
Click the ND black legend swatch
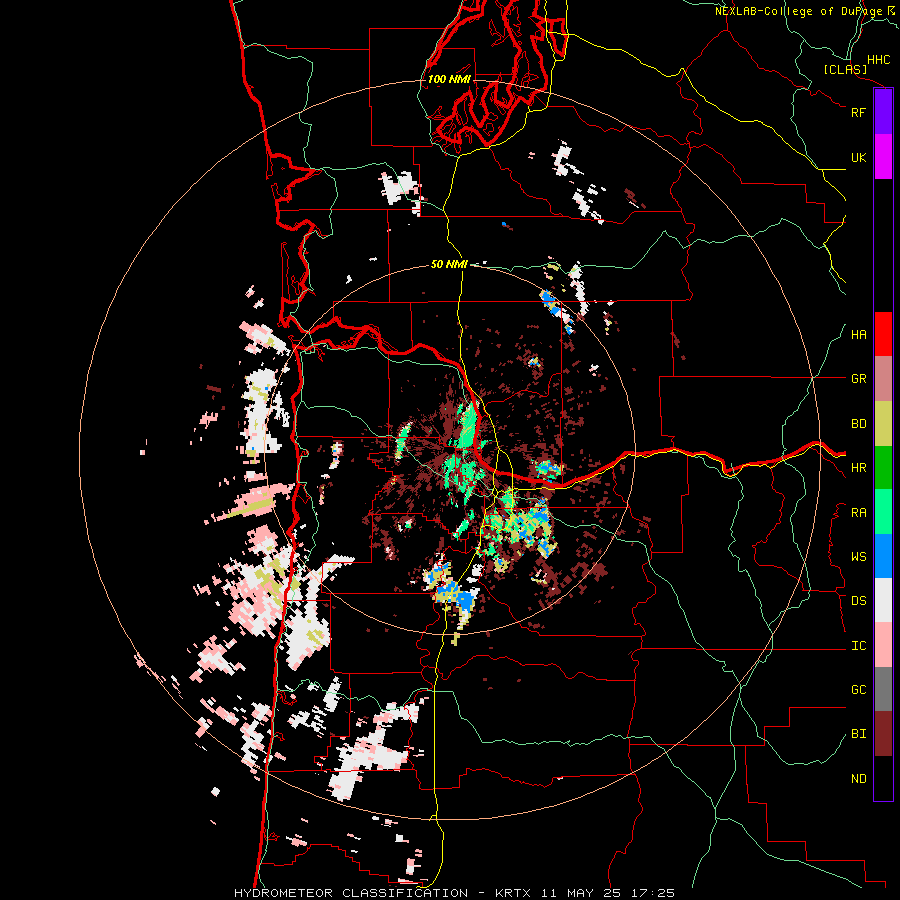tap(883, 778)
